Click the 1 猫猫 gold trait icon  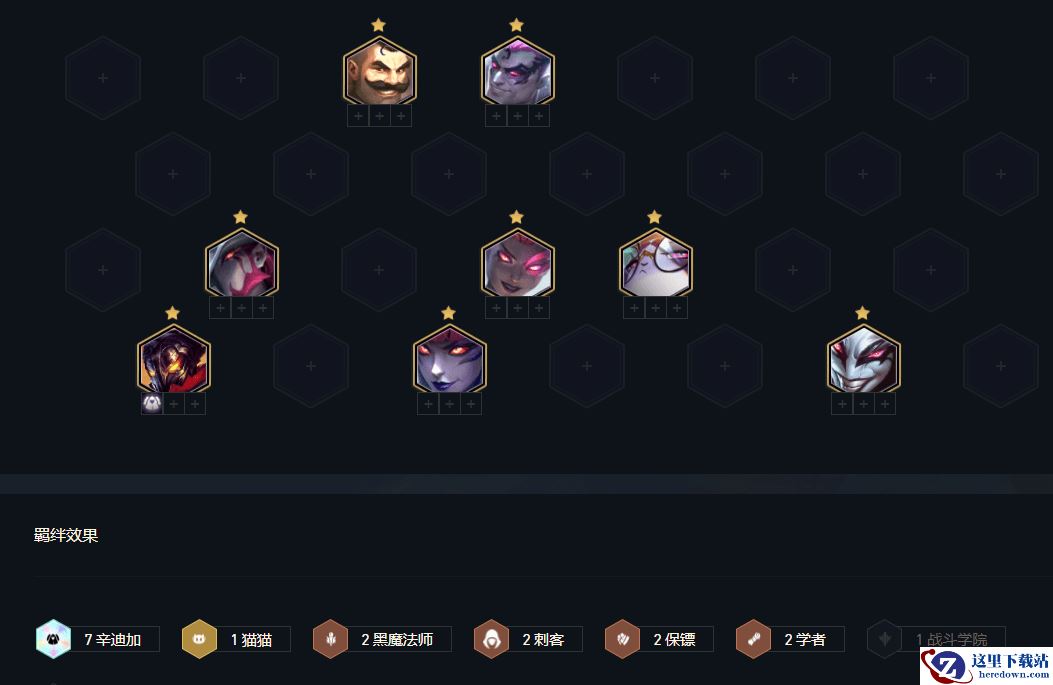point(199,639)
